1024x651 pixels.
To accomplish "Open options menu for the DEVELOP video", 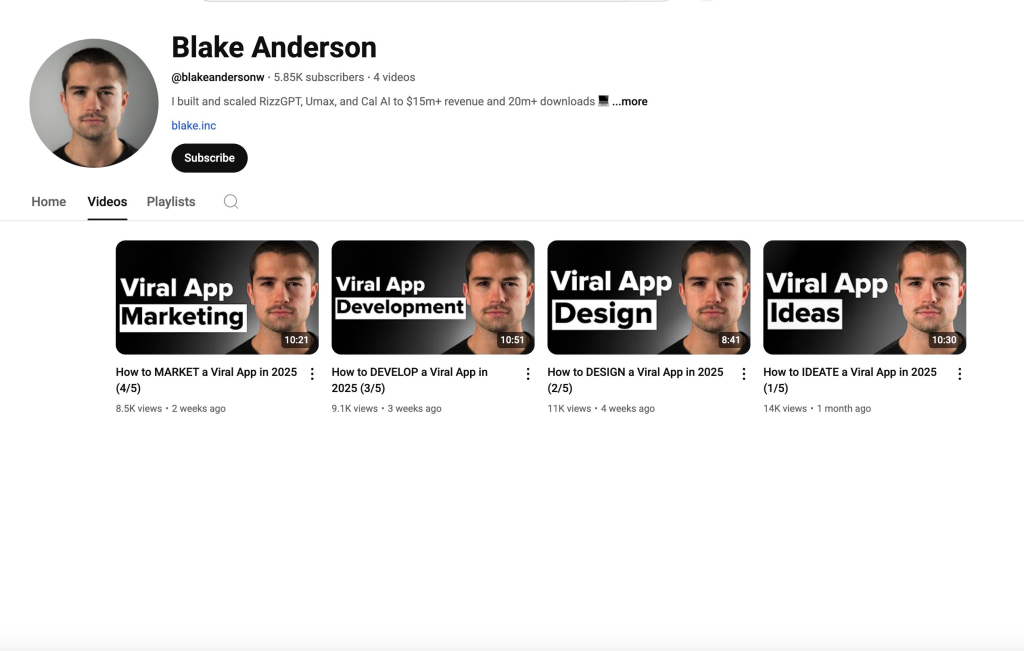I will pos(528,373).
